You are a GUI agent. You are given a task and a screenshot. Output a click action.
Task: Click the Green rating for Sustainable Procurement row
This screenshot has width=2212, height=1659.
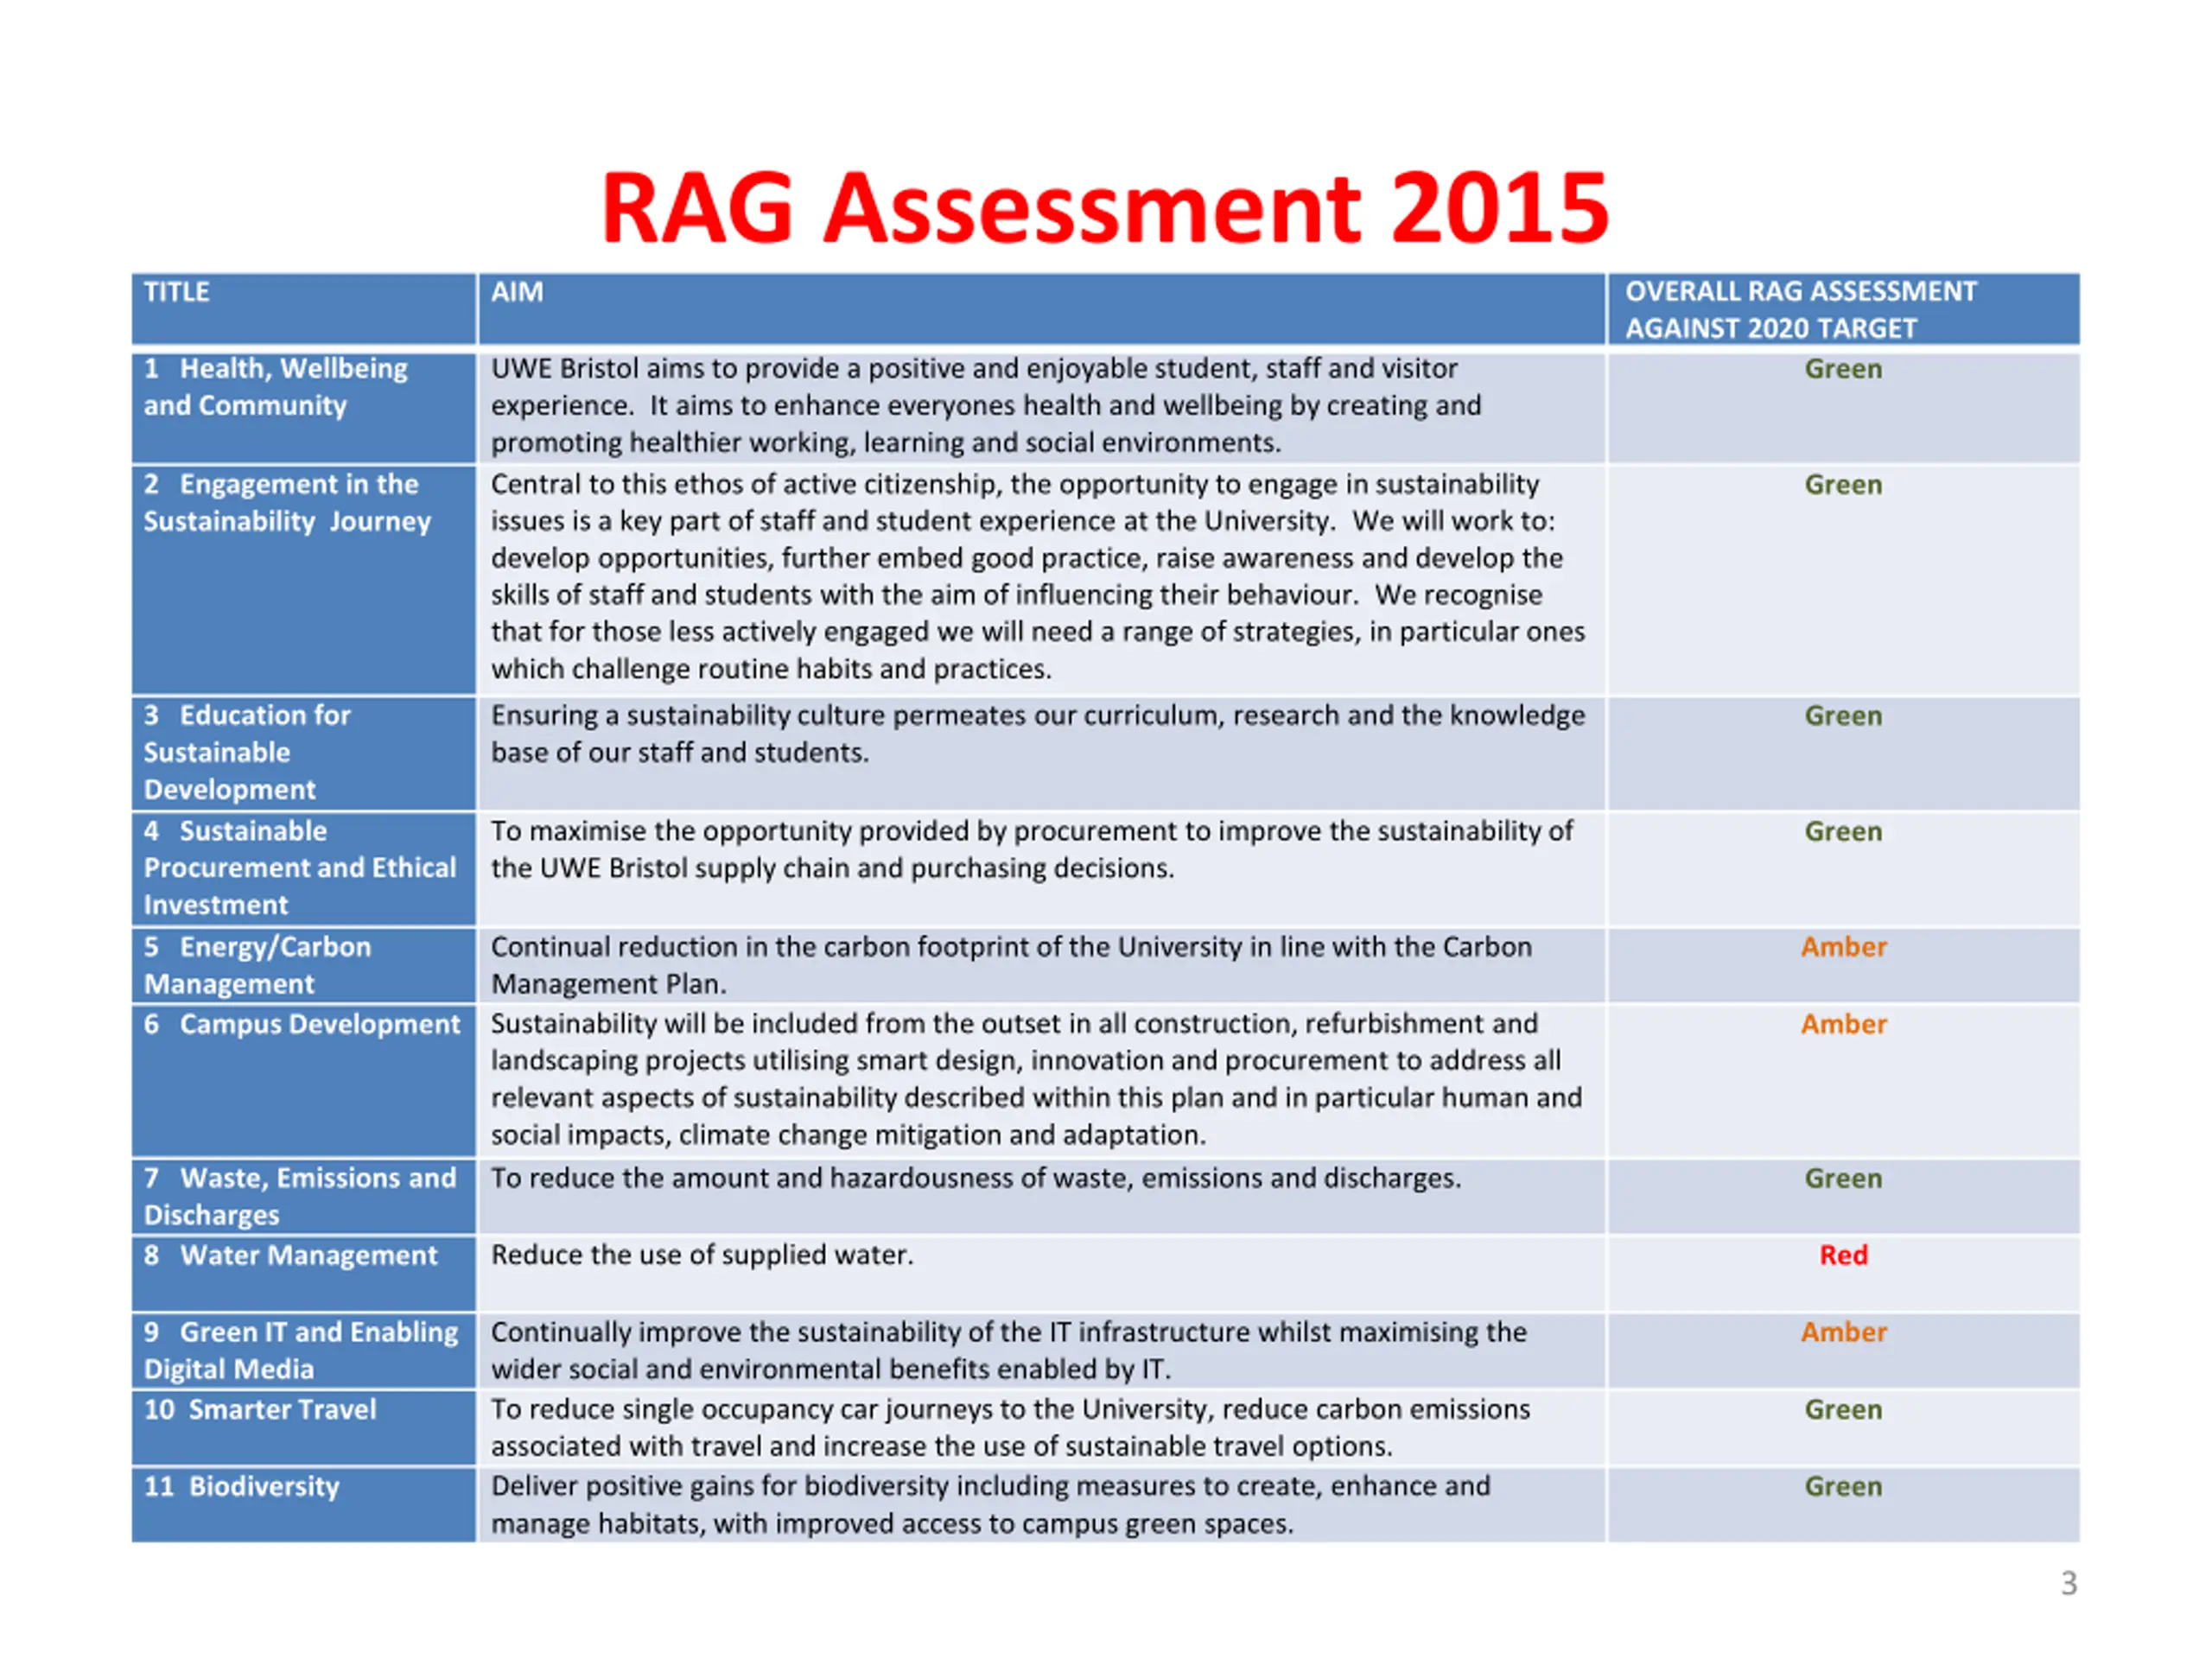pos(1843,832)
